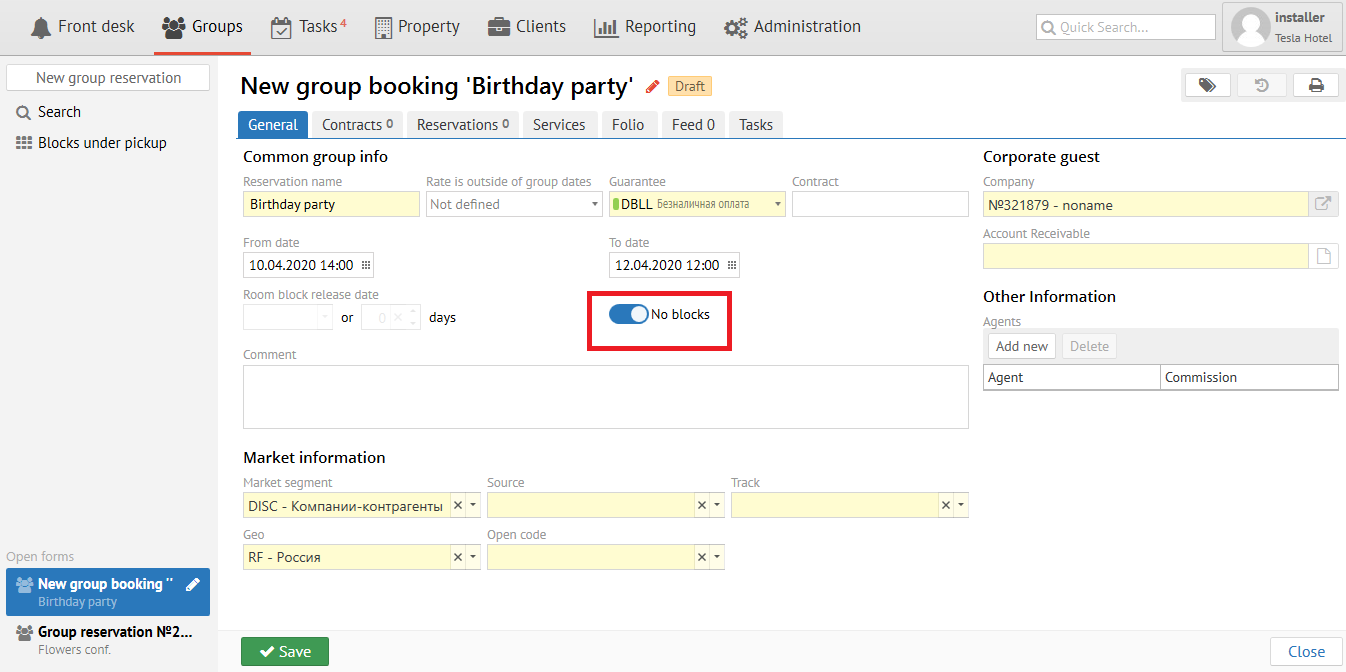This screenshot has width=1346, height=672.
Task: Click the pencil icon next to booking title
Action: point(653,87)
